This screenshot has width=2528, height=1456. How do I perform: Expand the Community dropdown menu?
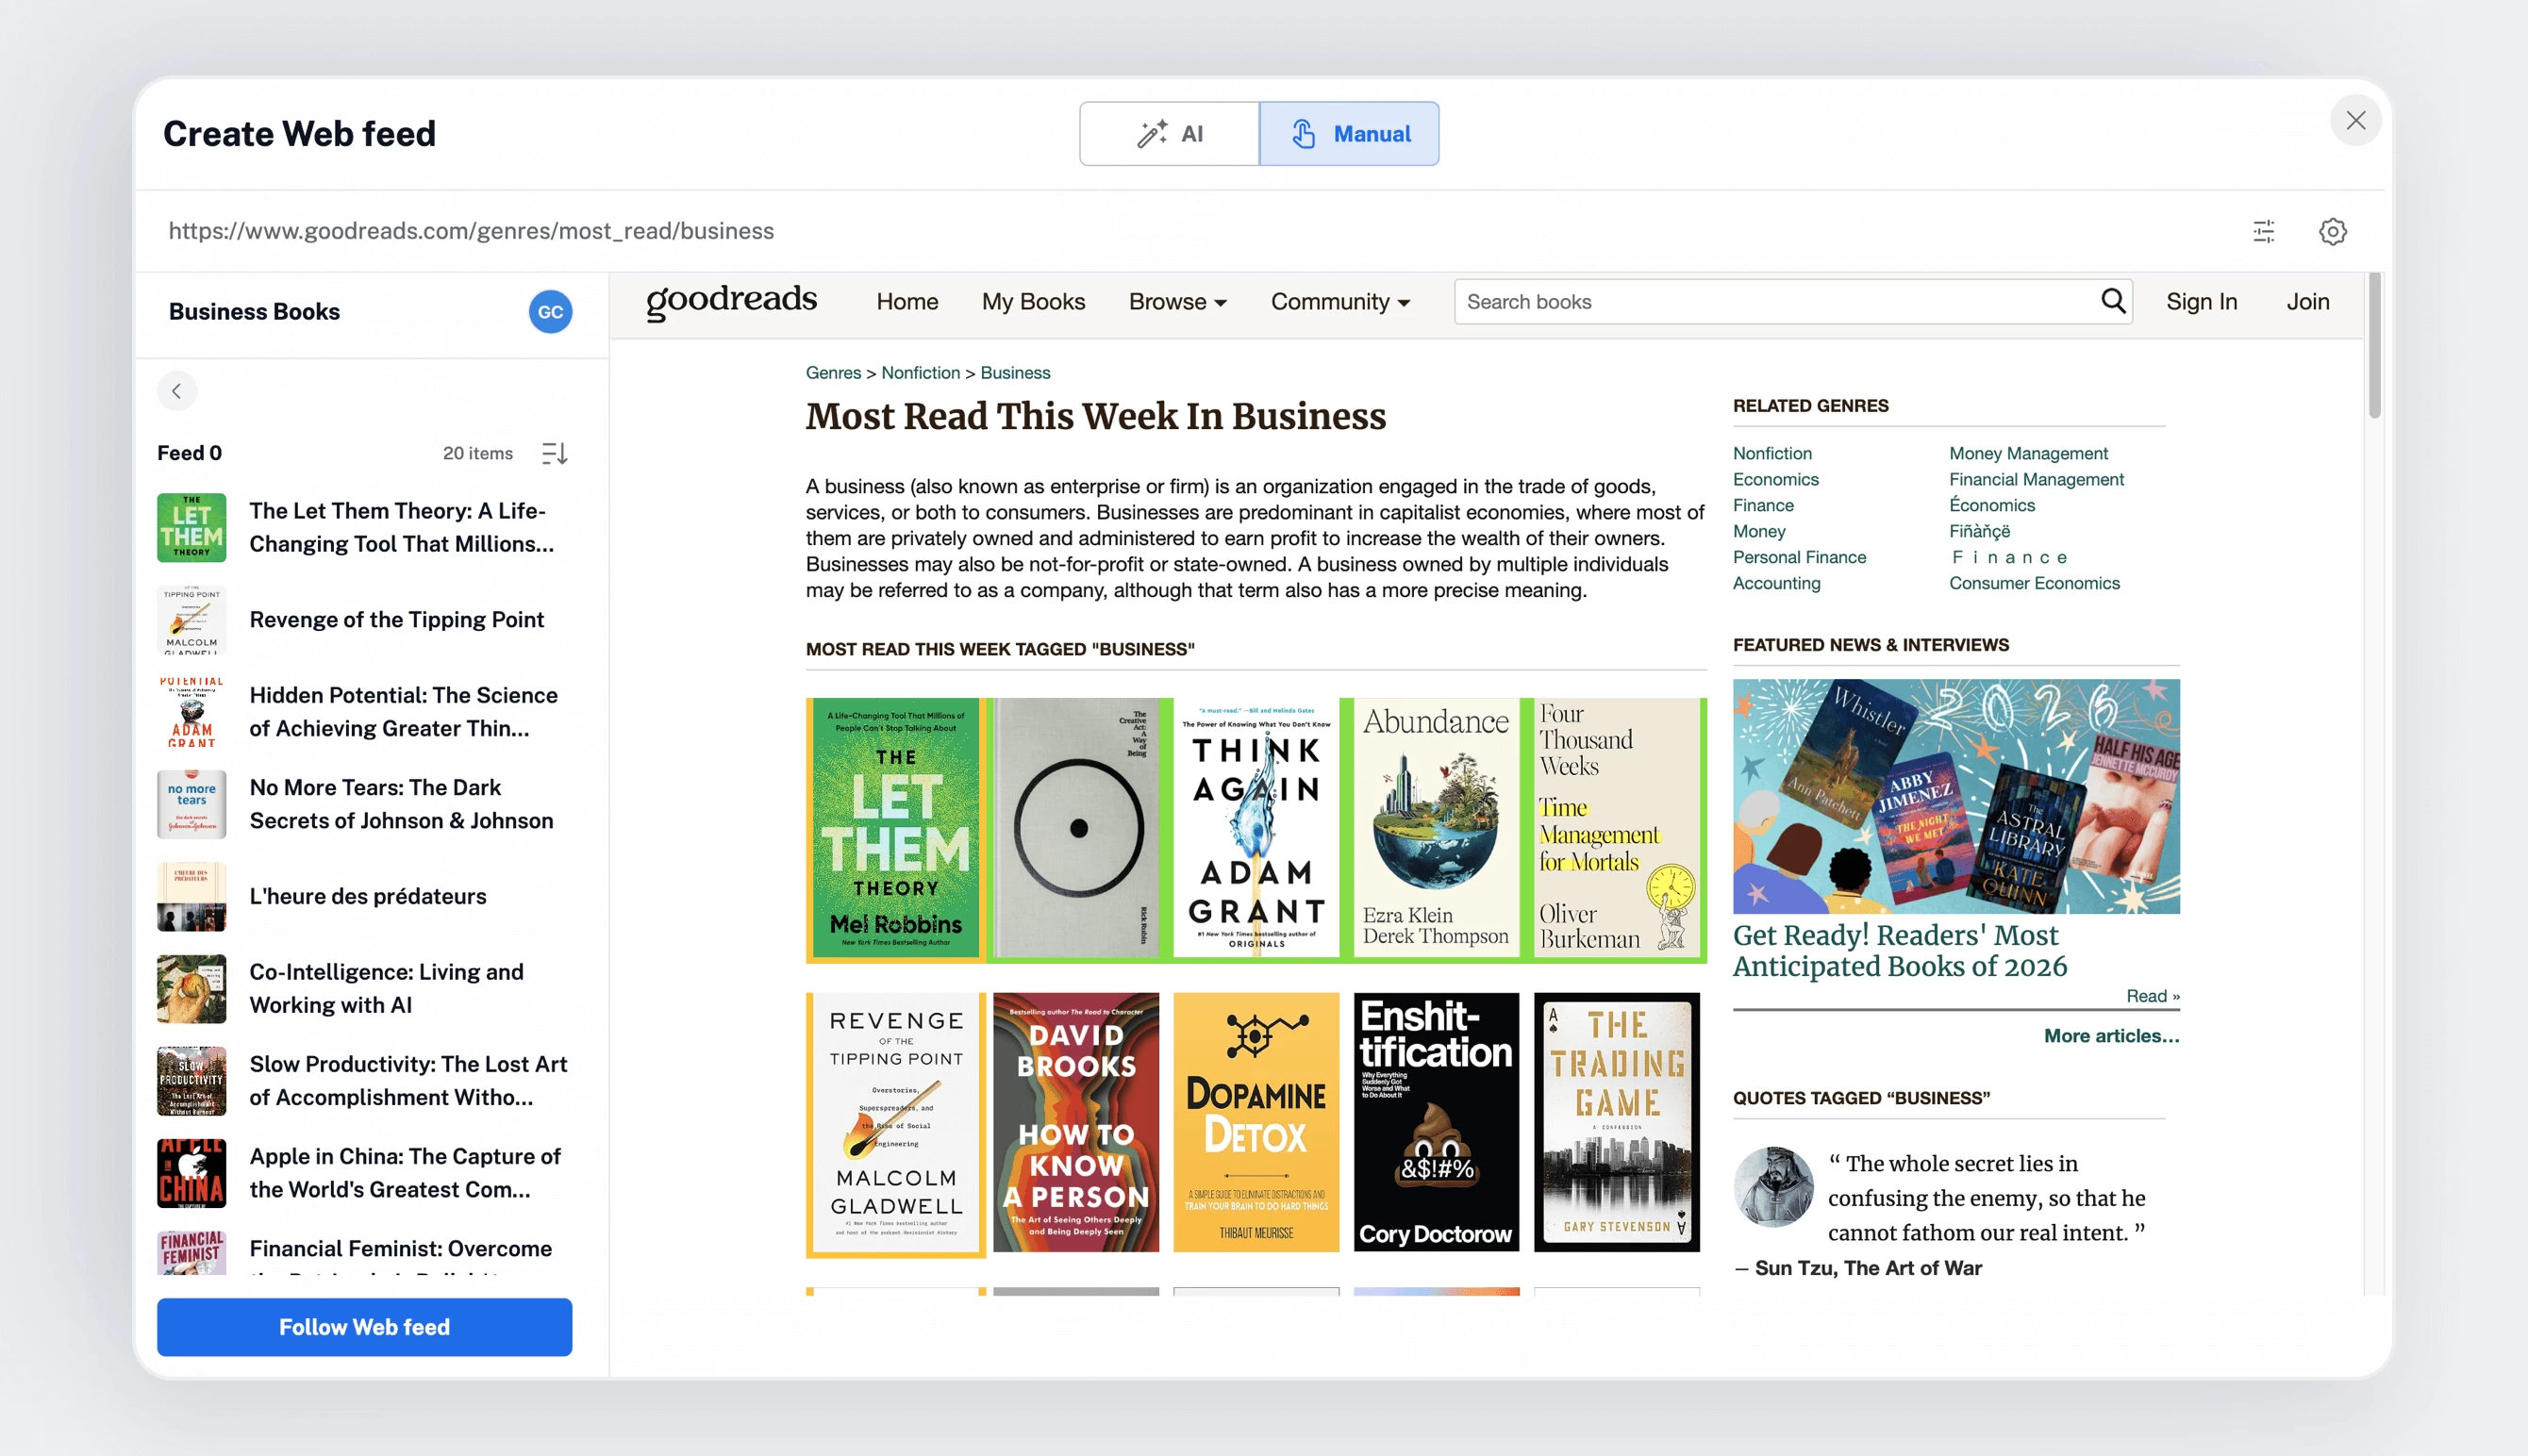tap(1340, 302)
